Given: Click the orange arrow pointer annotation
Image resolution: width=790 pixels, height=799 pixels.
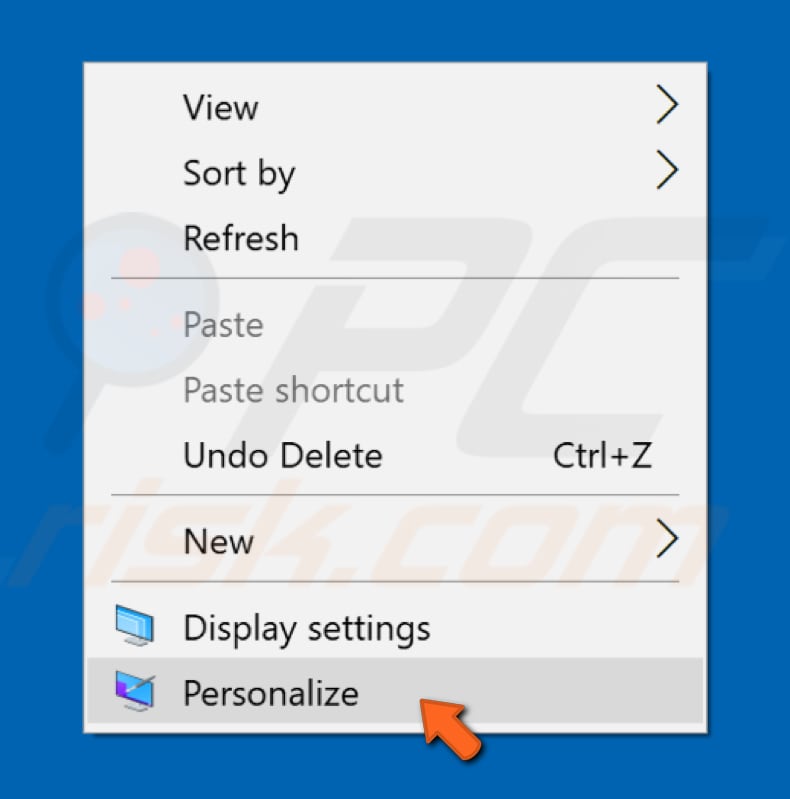Looking at the screenshot, I should point(450,731).
